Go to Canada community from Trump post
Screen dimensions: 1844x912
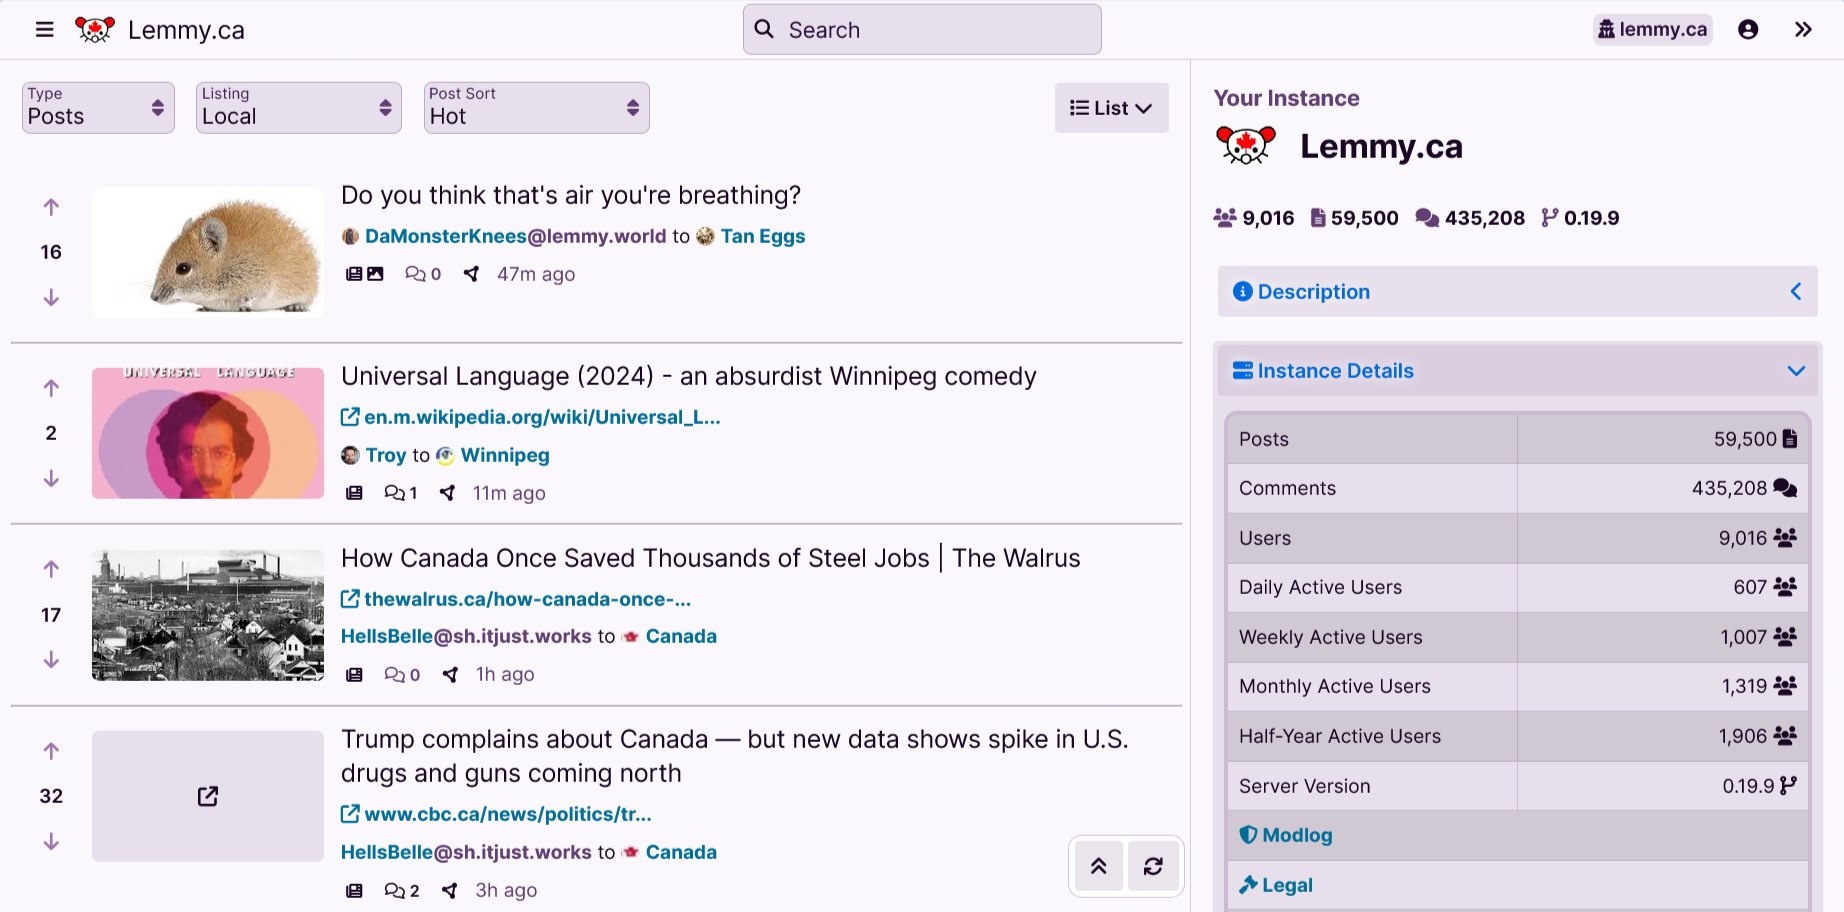click(x=670, y=853)
